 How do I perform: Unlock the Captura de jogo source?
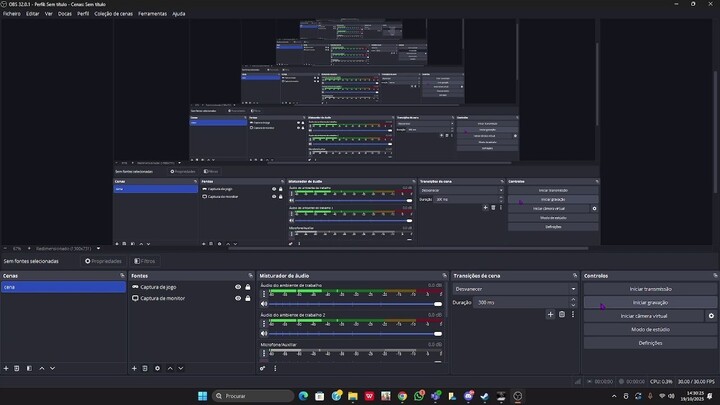click(249, 287)
